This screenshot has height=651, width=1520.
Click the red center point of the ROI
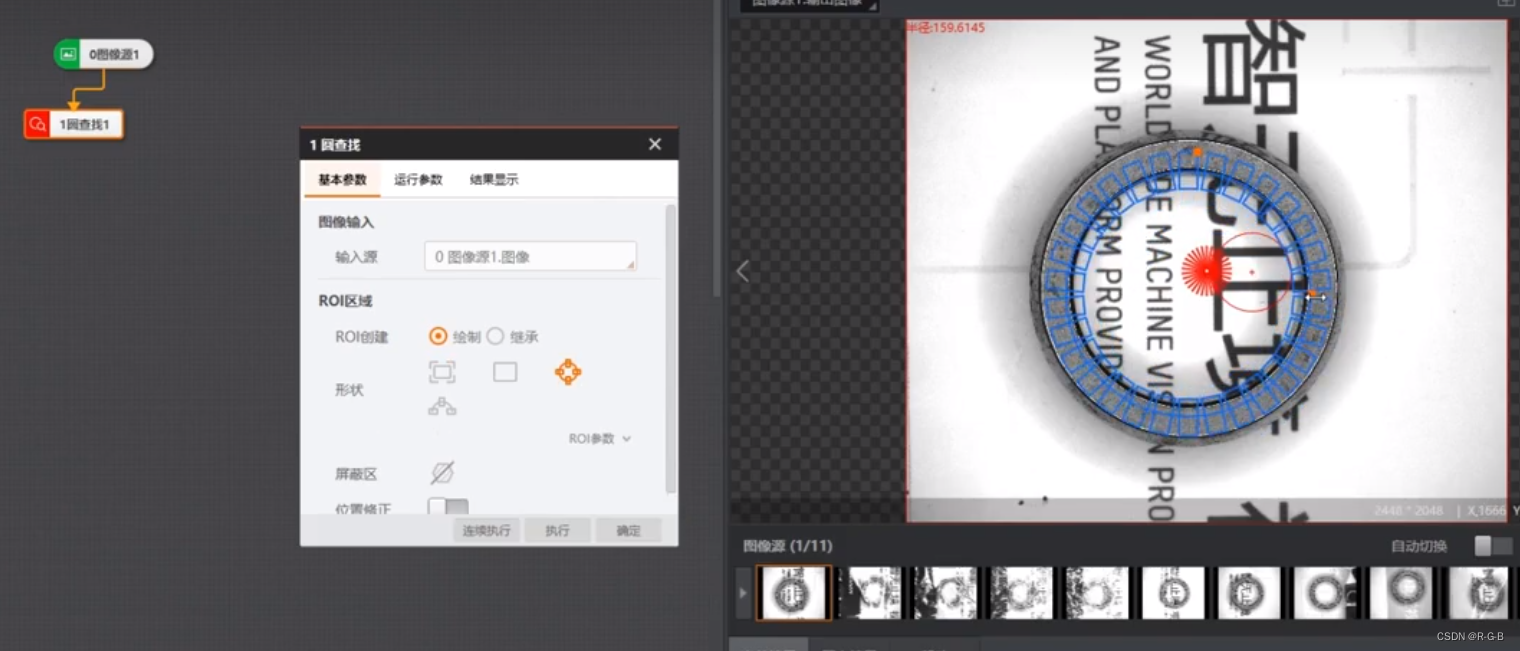1208,271
